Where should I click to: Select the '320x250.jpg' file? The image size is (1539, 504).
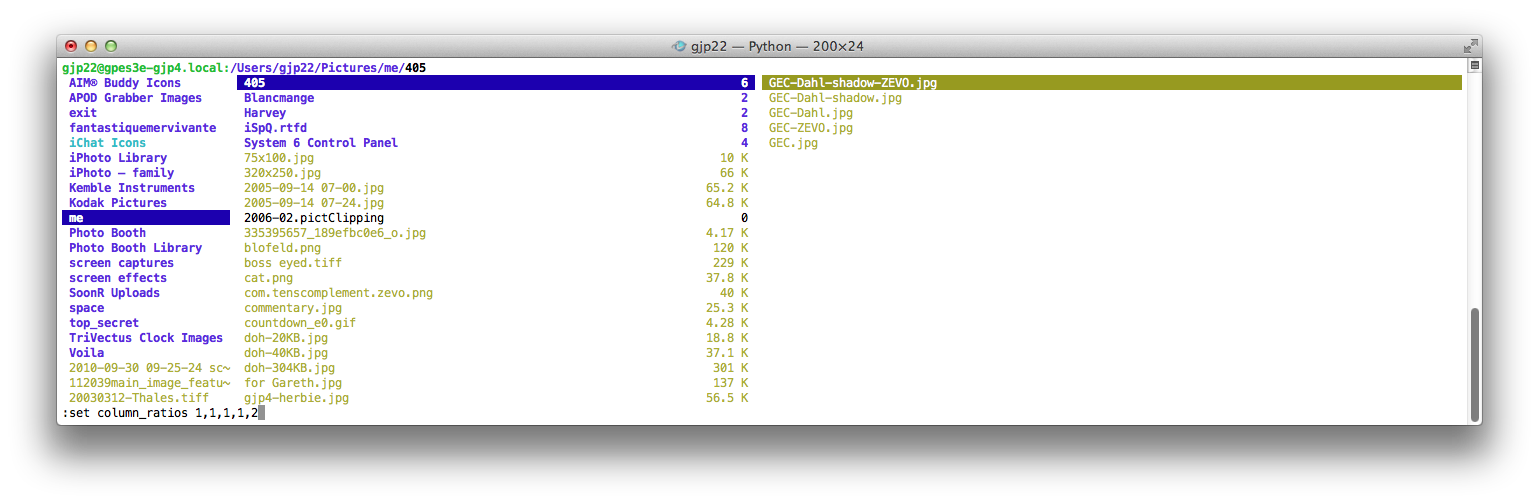[283, 173]
